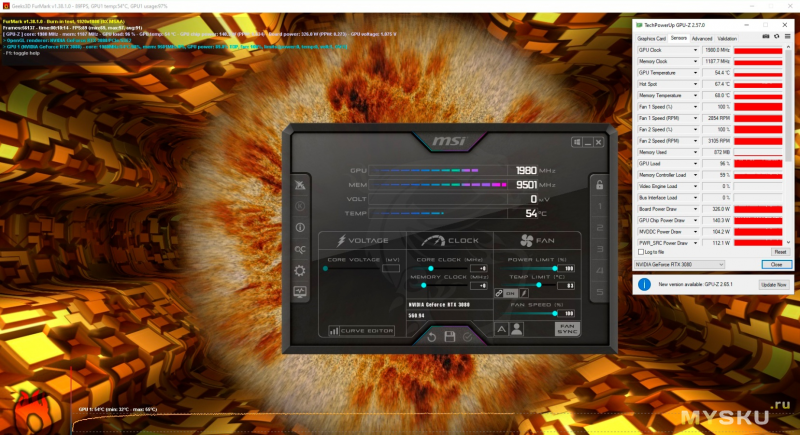Screen dimensions: 800x435
Task: Open the NVIDIA GeForce RTX 3080 GPU selector
Action: pyautogui.click(x=679, y=264)
